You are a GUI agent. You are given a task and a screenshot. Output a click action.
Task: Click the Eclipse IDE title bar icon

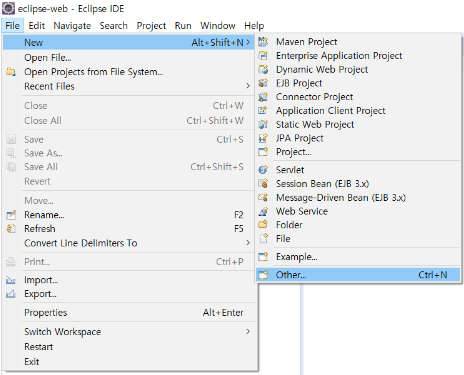tap(8, 8)
